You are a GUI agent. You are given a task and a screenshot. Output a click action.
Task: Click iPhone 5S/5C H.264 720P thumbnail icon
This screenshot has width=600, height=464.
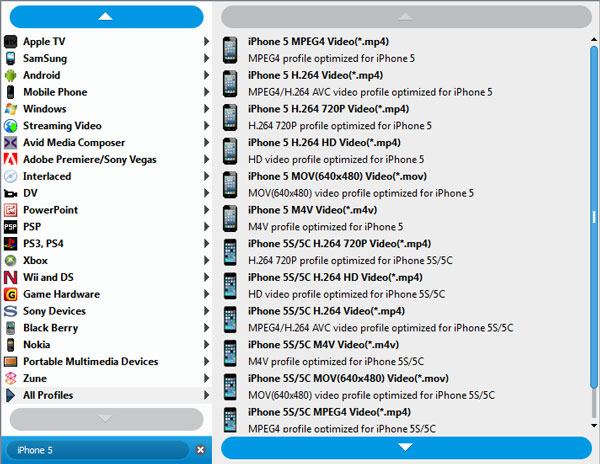[x=230, y=252]
